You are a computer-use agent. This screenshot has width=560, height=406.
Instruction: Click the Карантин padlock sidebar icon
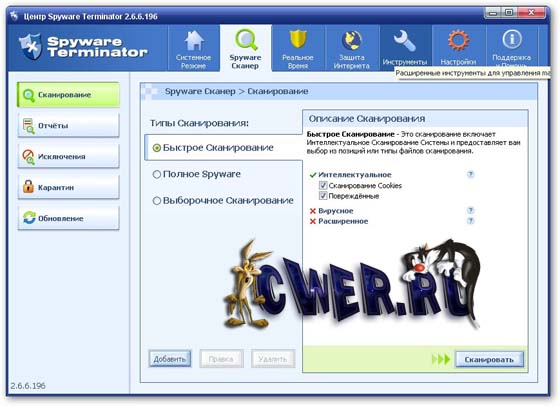[29, 187]
